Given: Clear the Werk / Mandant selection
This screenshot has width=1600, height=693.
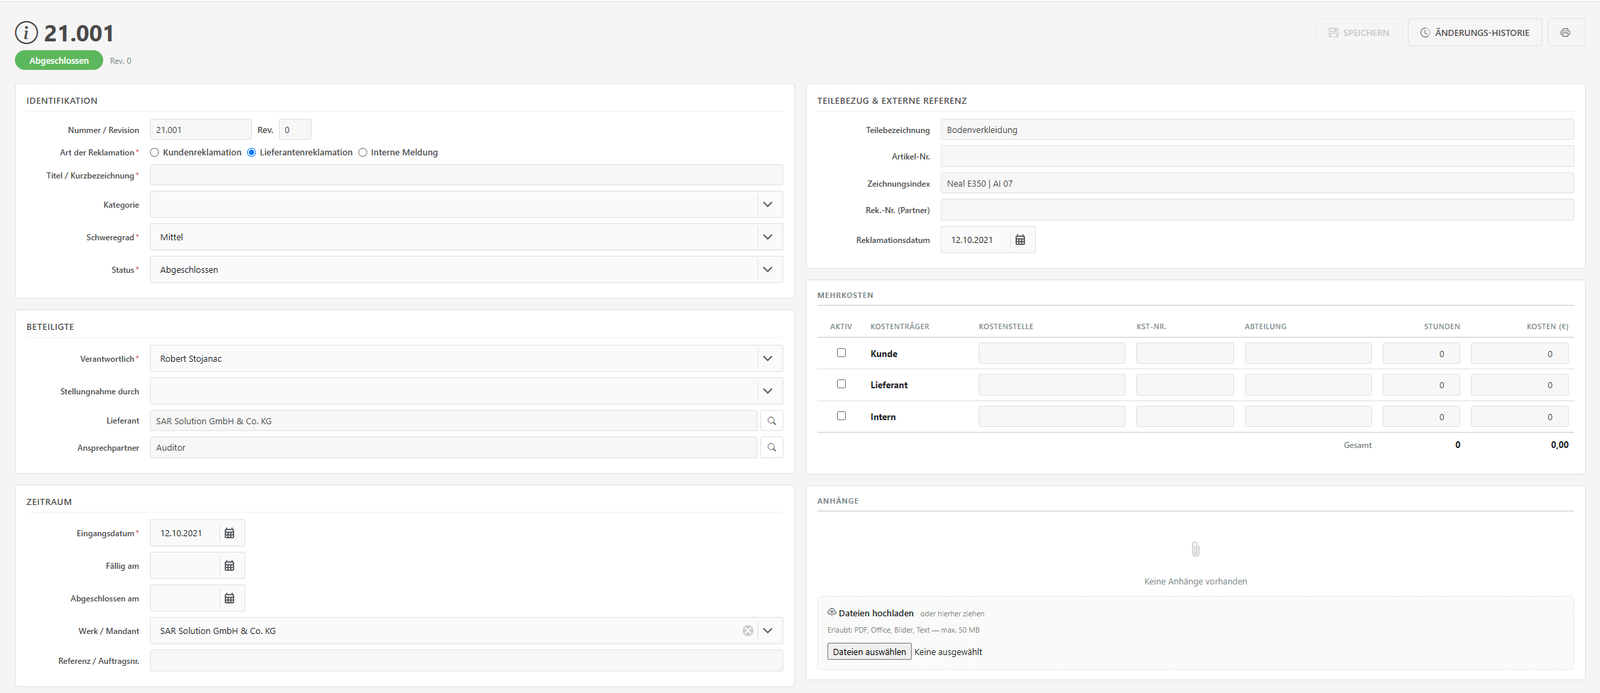Looking at the screenshot, I should click(x=747, y=631).
